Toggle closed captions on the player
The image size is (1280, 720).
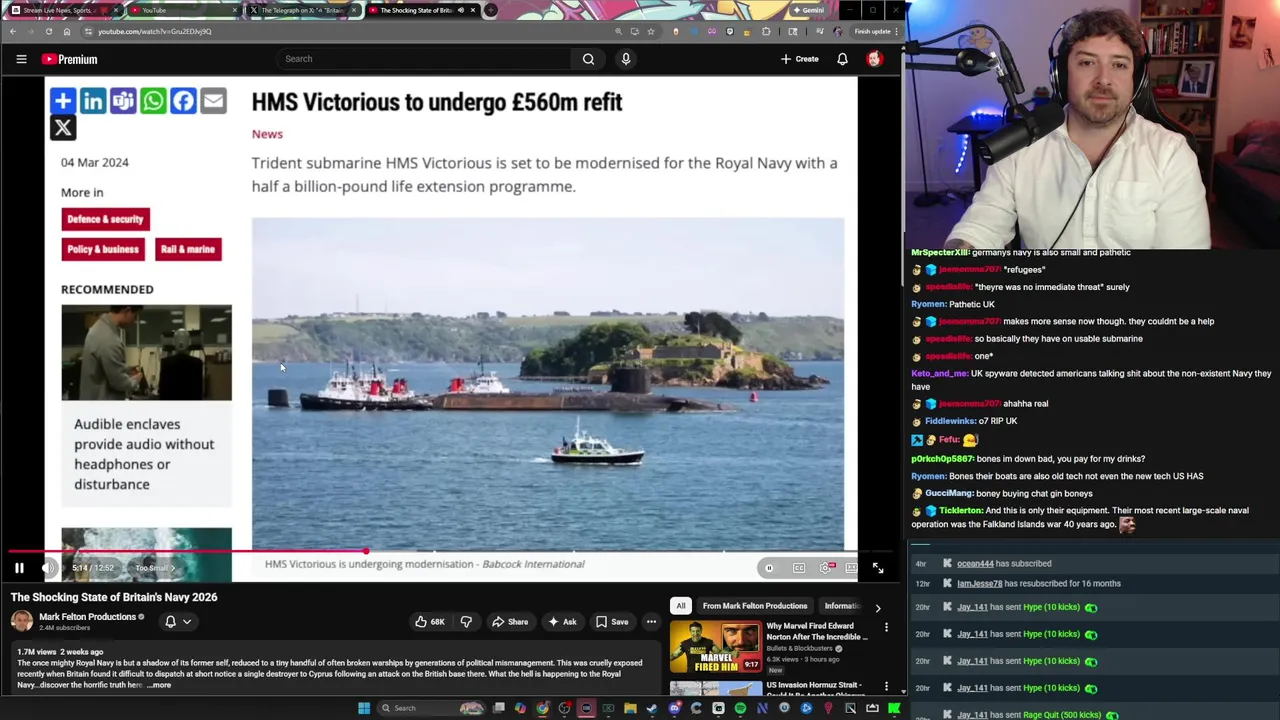[799, 568]
